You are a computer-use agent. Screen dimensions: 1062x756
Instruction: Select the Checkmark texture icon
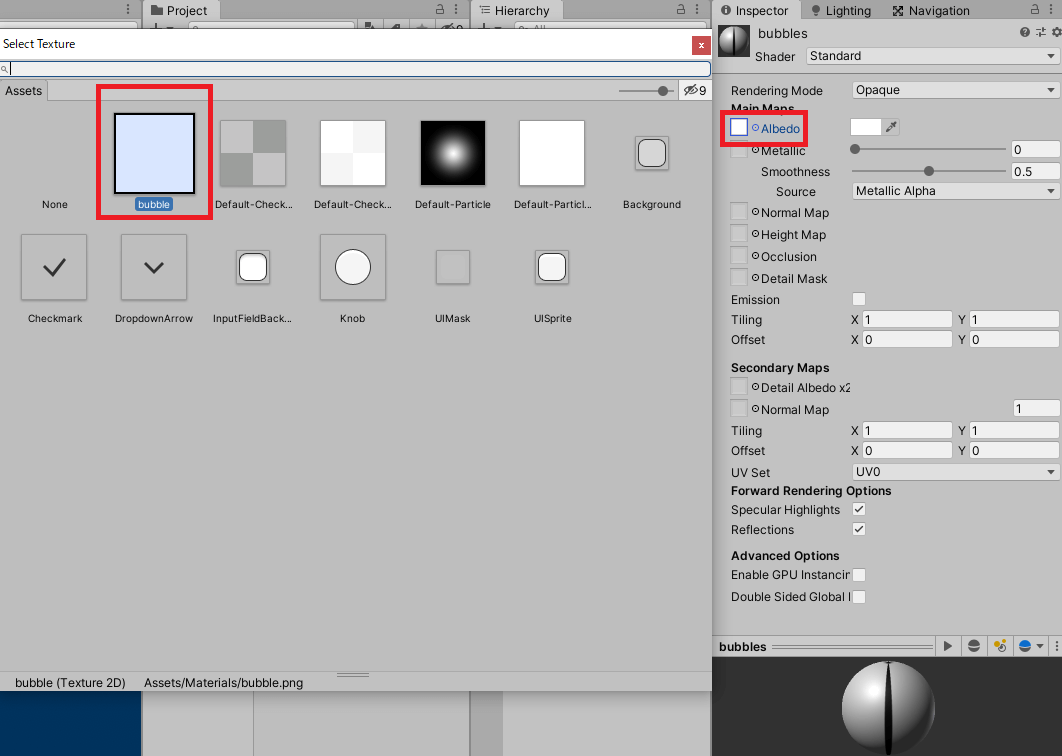click(54, 267)
